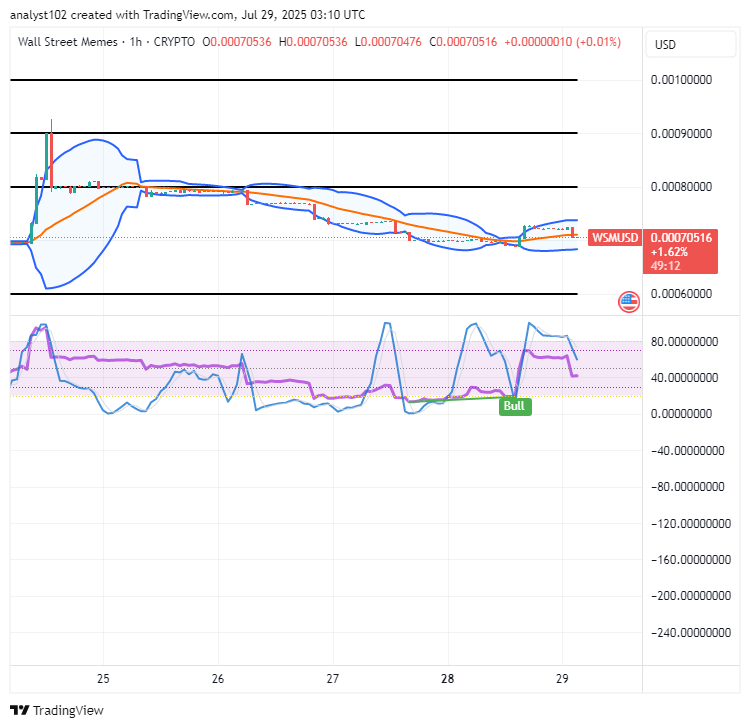
Task: Click the -40.00000000 oscillator axis label
Action: 688,451
